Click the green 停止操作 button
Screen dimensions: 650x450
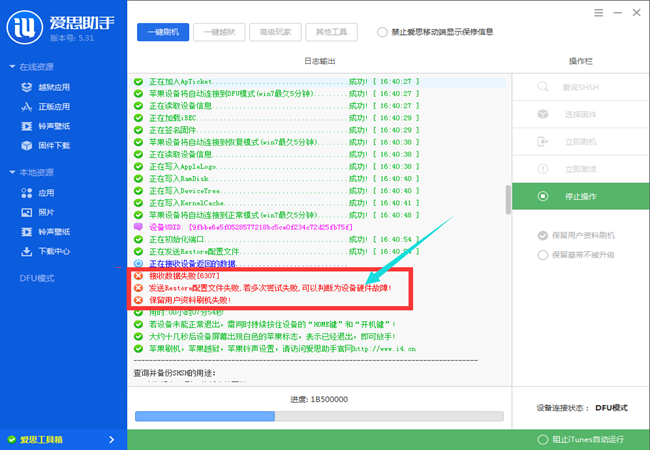[580, 196]
